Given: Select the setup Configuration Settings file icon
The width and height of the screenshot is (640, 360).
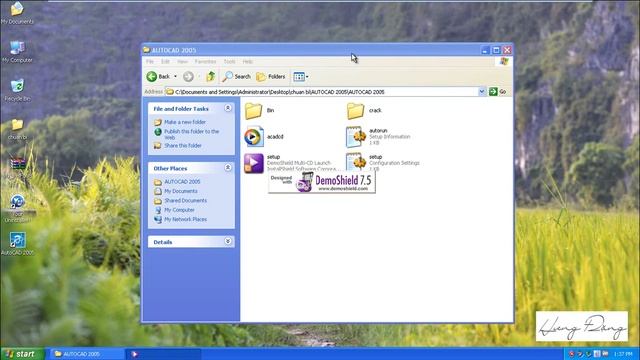Looking at the screenshot, I should click(356, 162).
